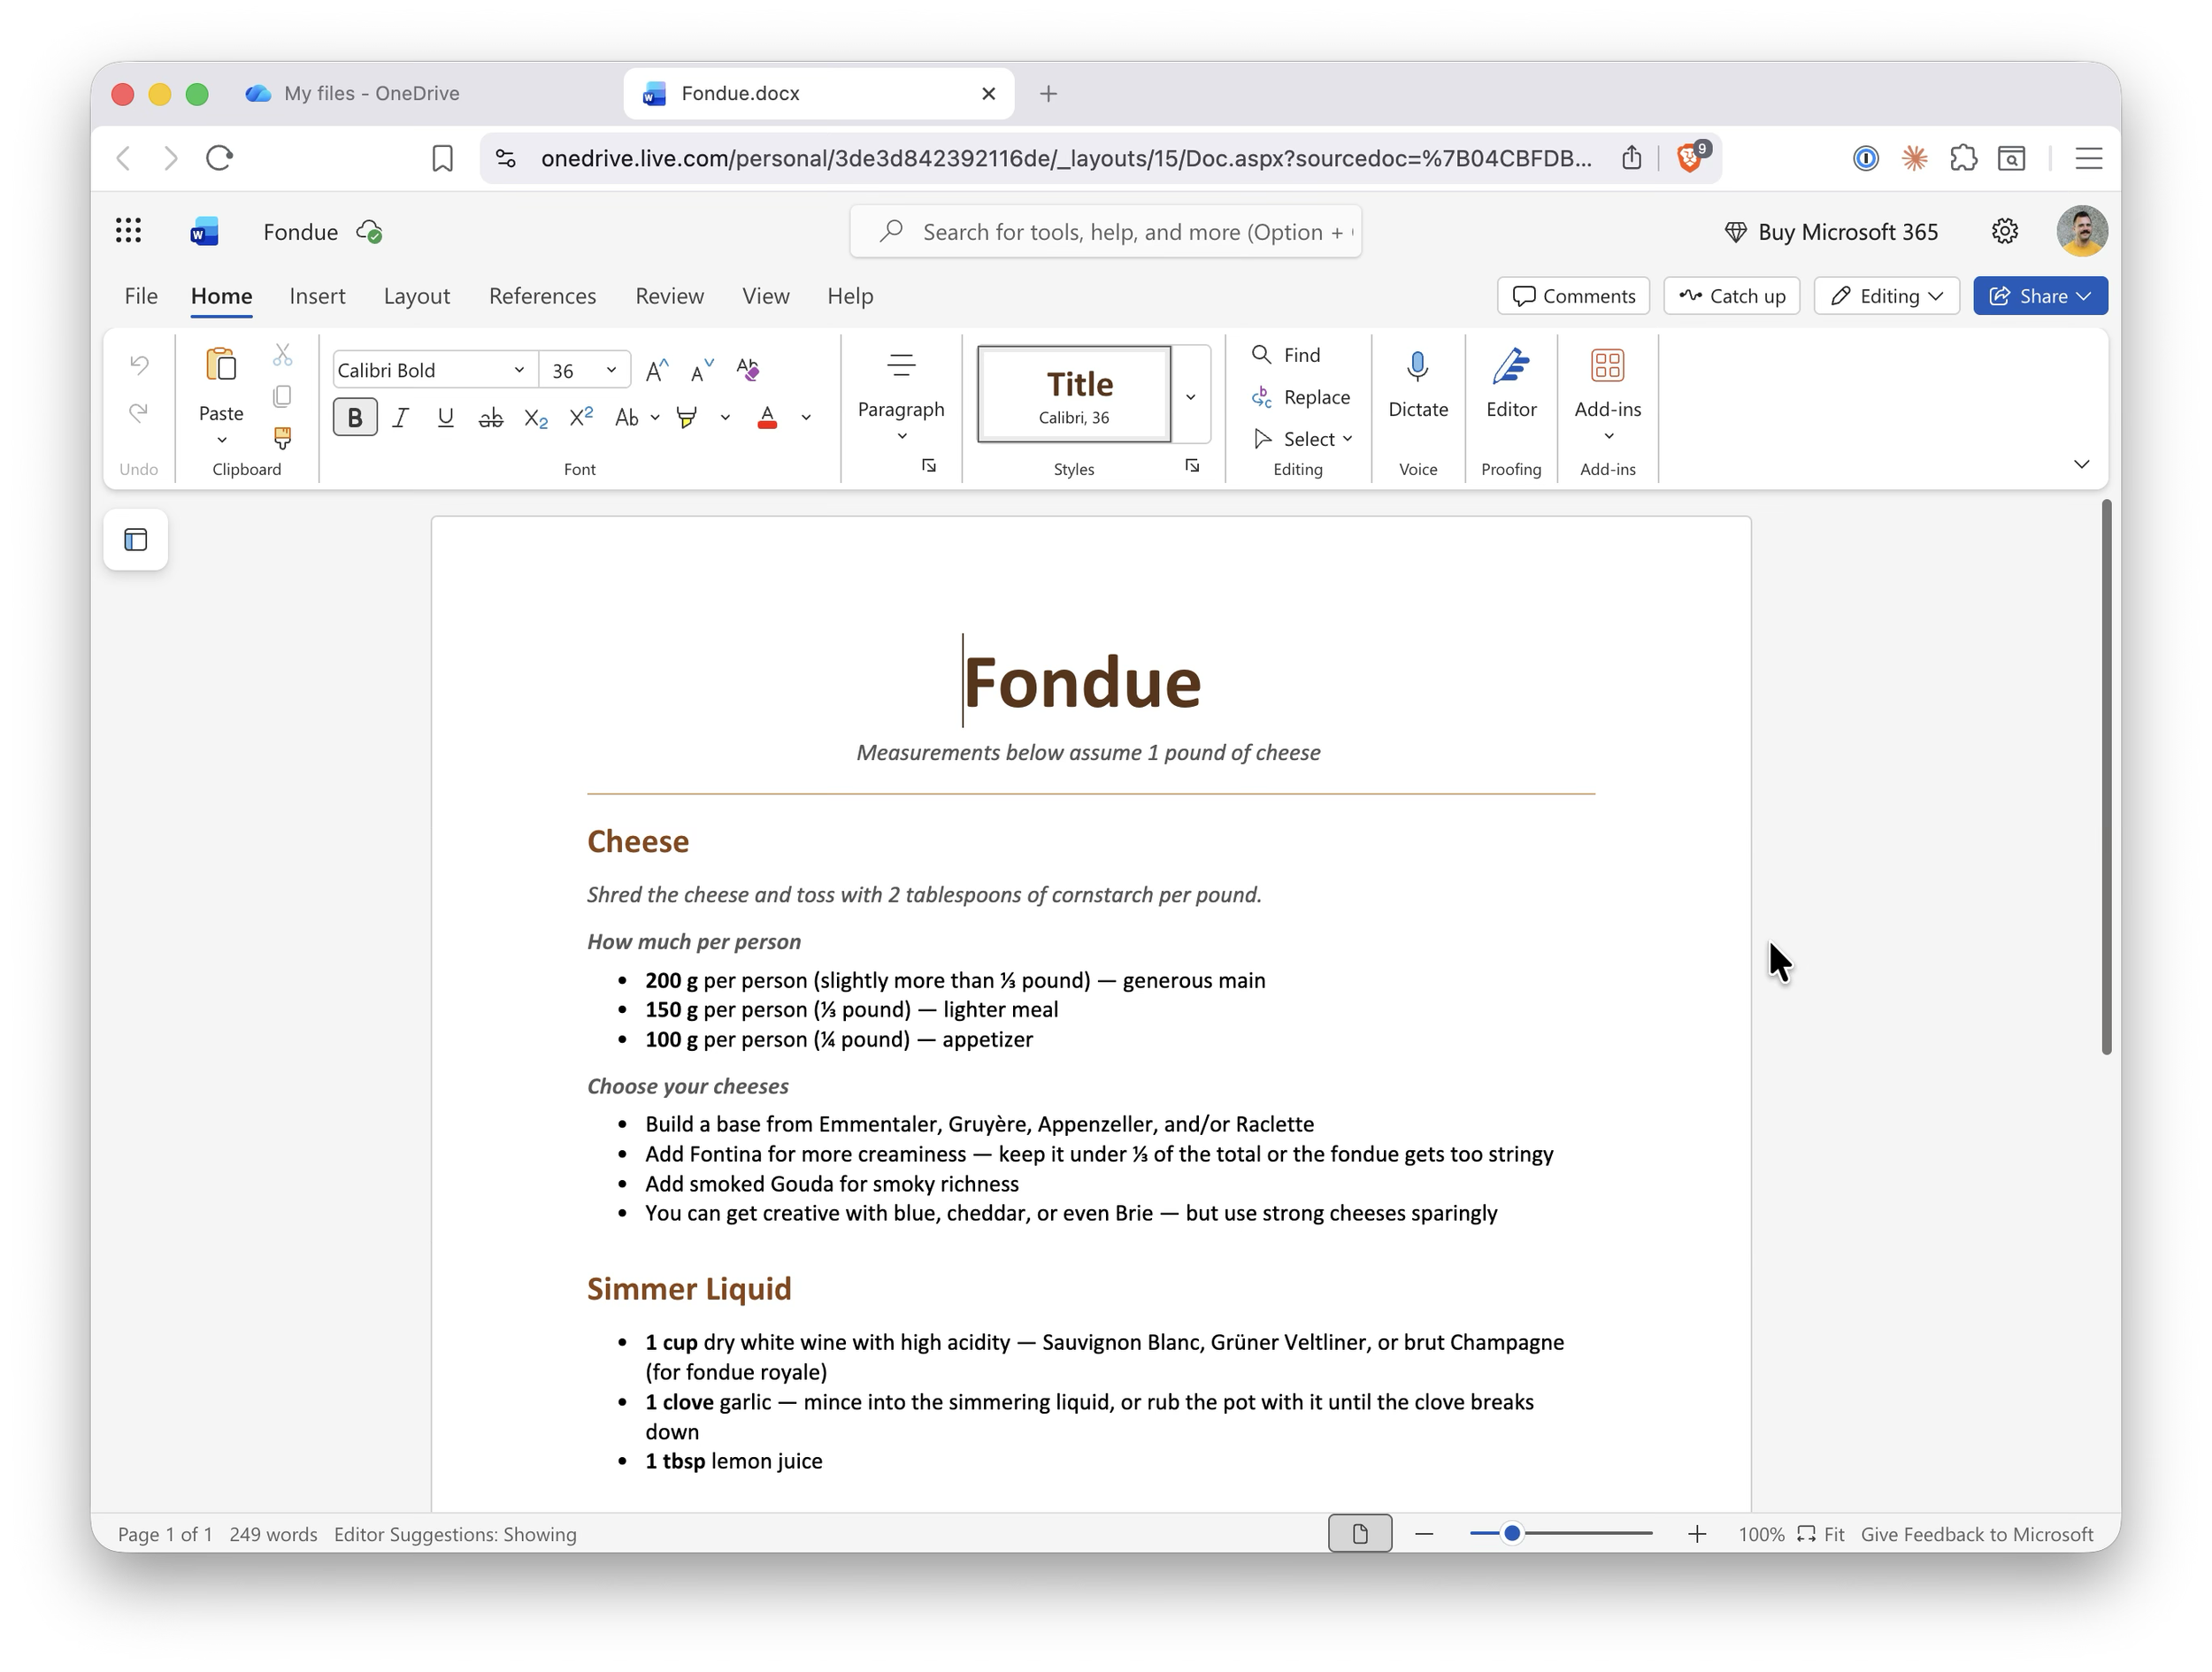Open the File menu
The height and width of the screenshot is (1672, 2212).
pos(141,296)
